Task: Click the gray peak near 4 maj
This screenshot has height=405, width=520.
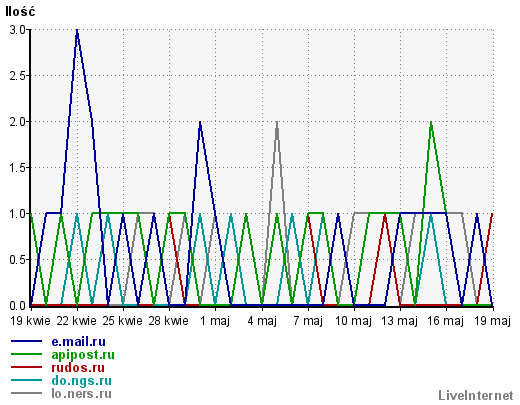Action: coord(277,123)
